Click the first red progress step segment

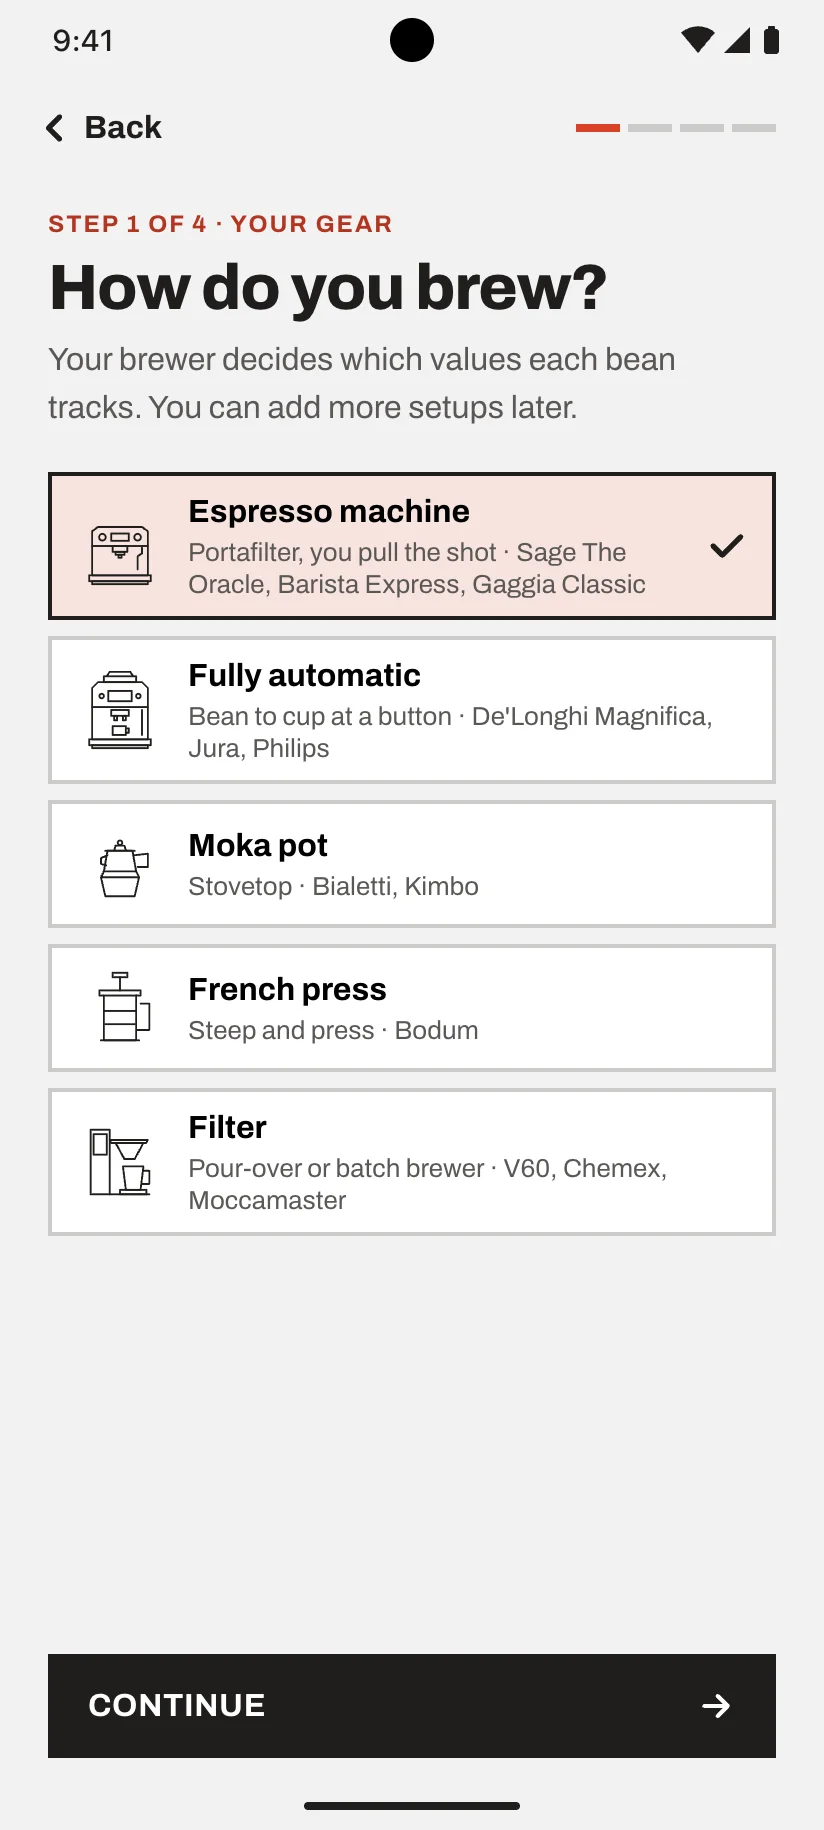pos(598,128)
